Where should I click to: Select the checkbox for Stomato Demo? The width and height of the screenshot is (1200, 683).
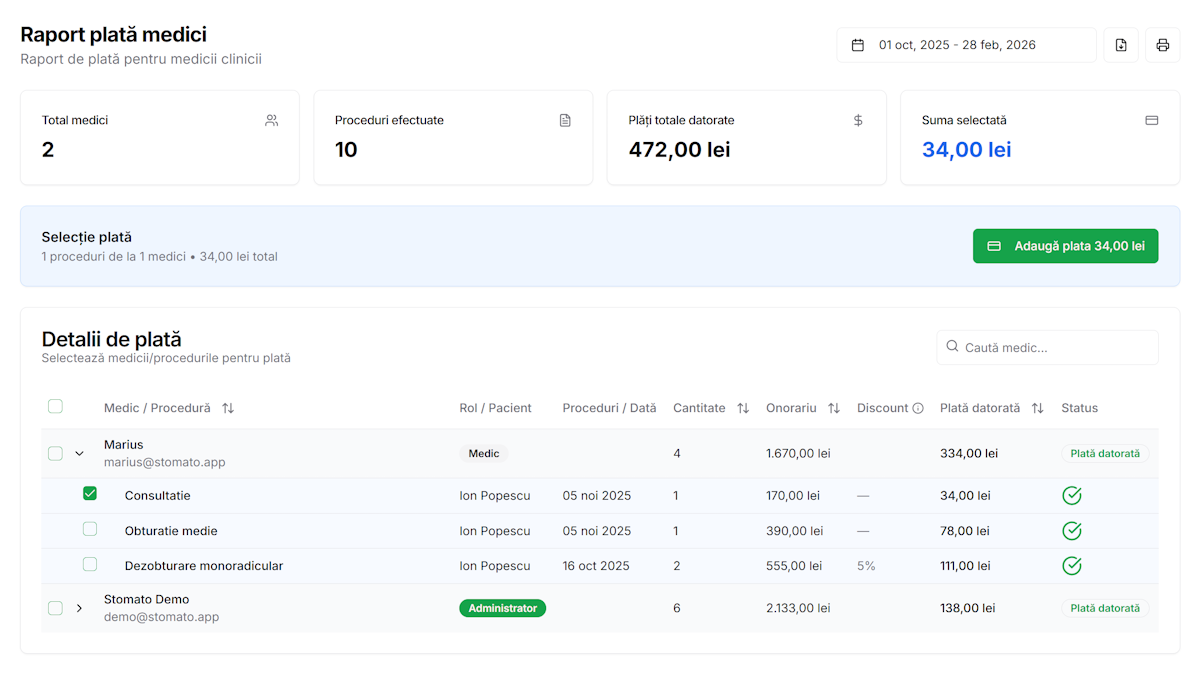coord(56,608)
